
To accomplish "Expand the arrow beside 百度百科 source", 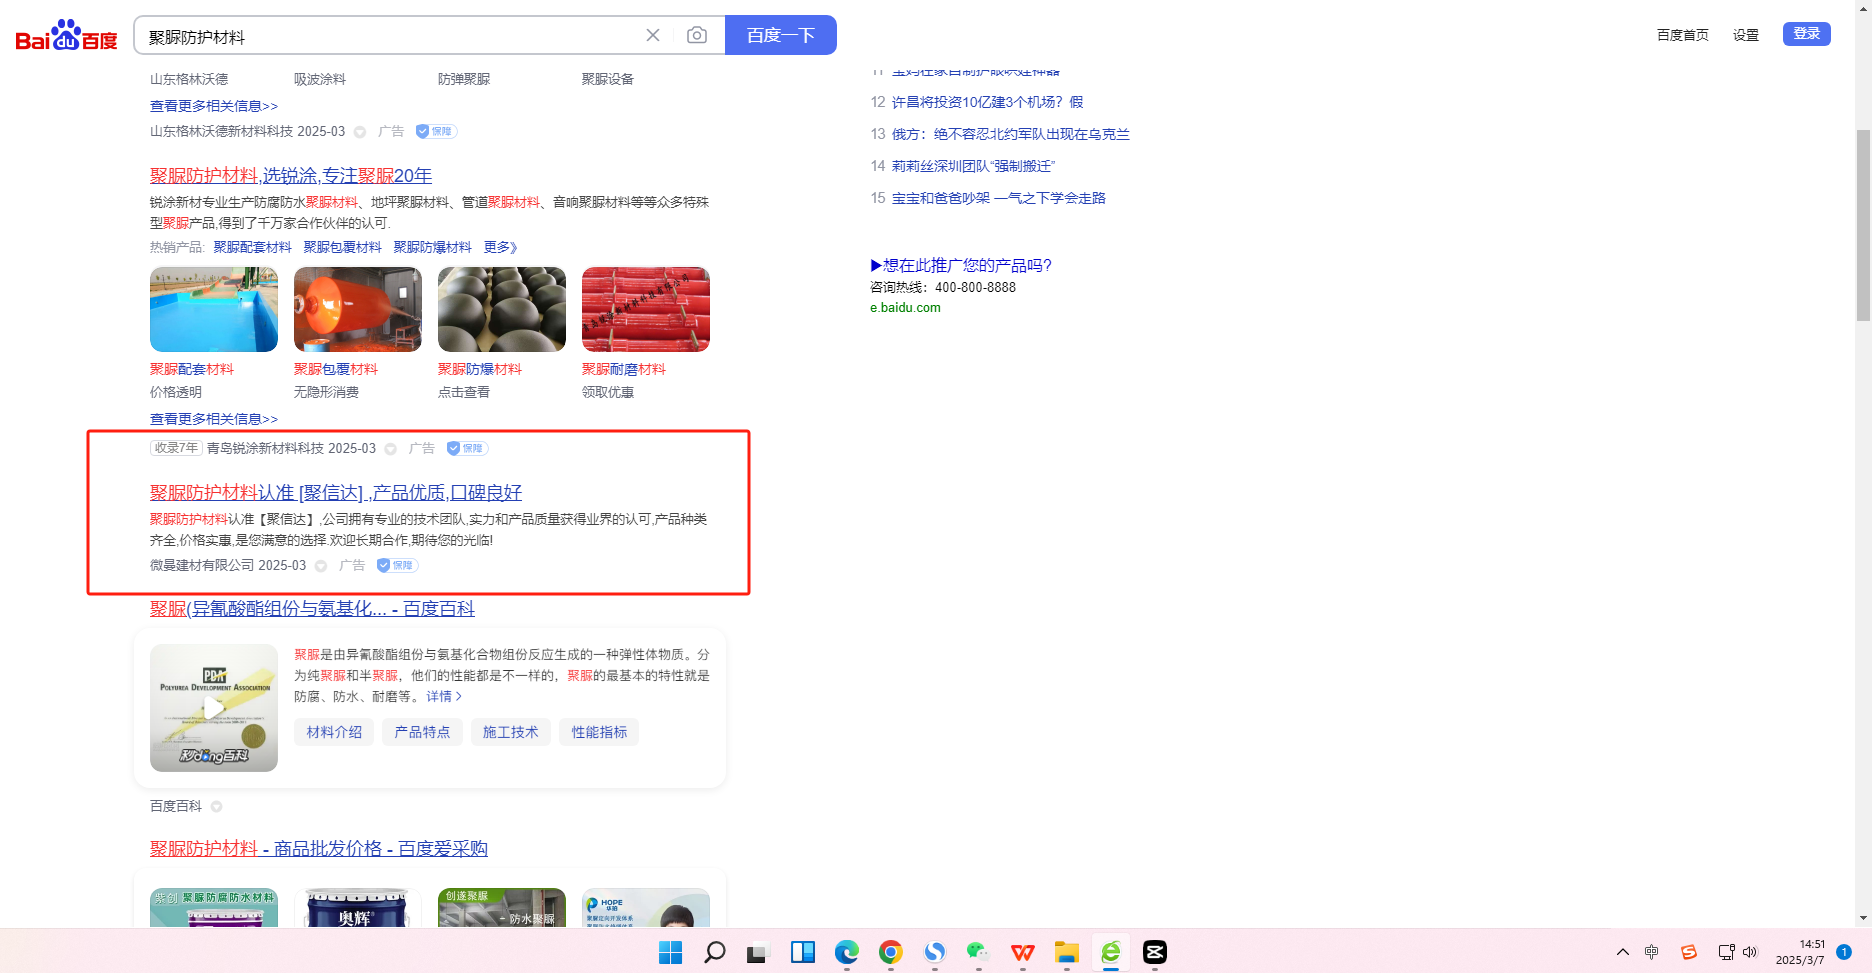I will [216, 807].
